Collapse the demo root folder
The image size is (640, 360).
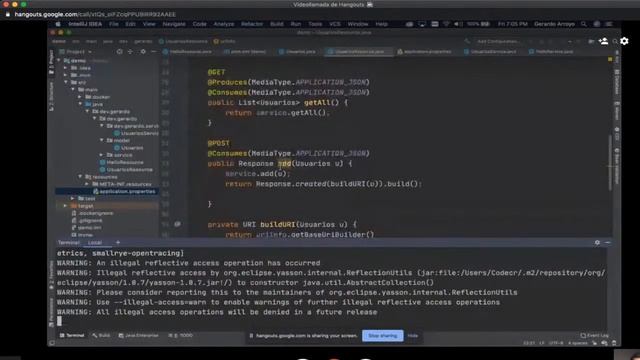tap(59, 60)
